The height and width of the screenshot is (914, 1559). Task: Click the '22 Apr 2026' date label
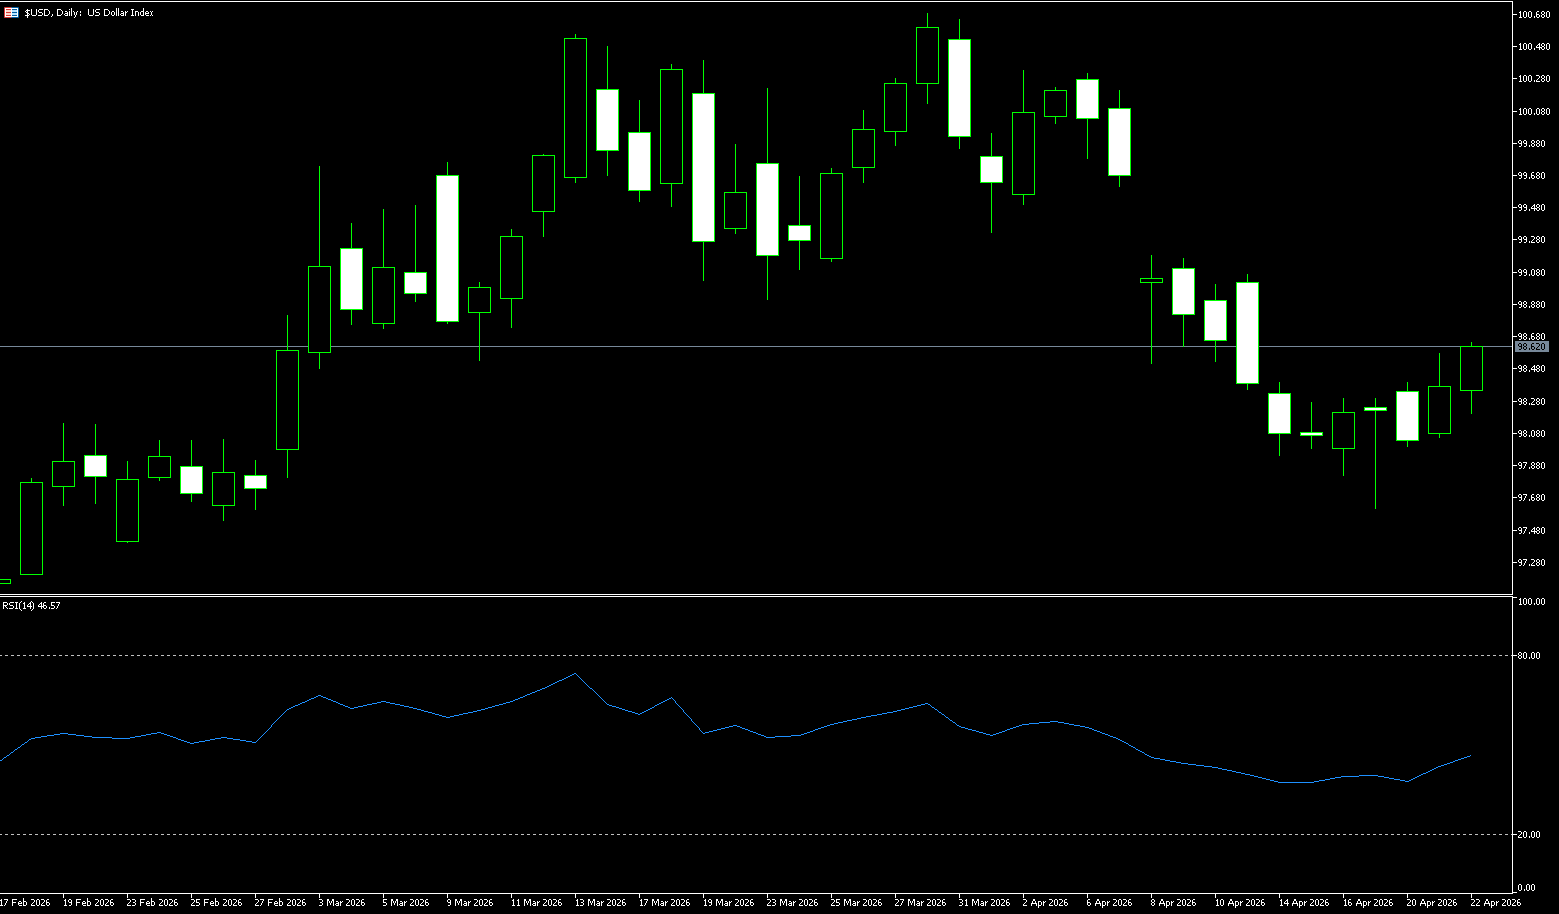point(1496,903)
